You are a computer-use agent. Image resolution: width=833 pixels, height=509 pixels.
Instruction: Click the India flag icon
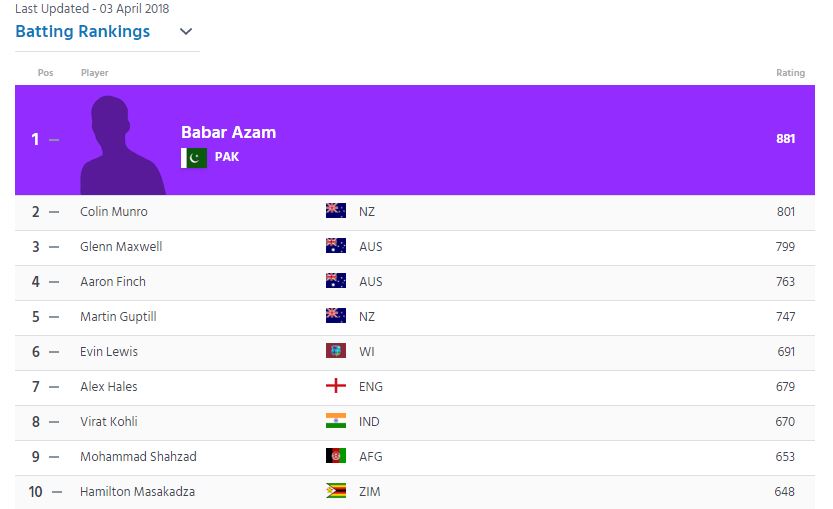tap(336, 421)
